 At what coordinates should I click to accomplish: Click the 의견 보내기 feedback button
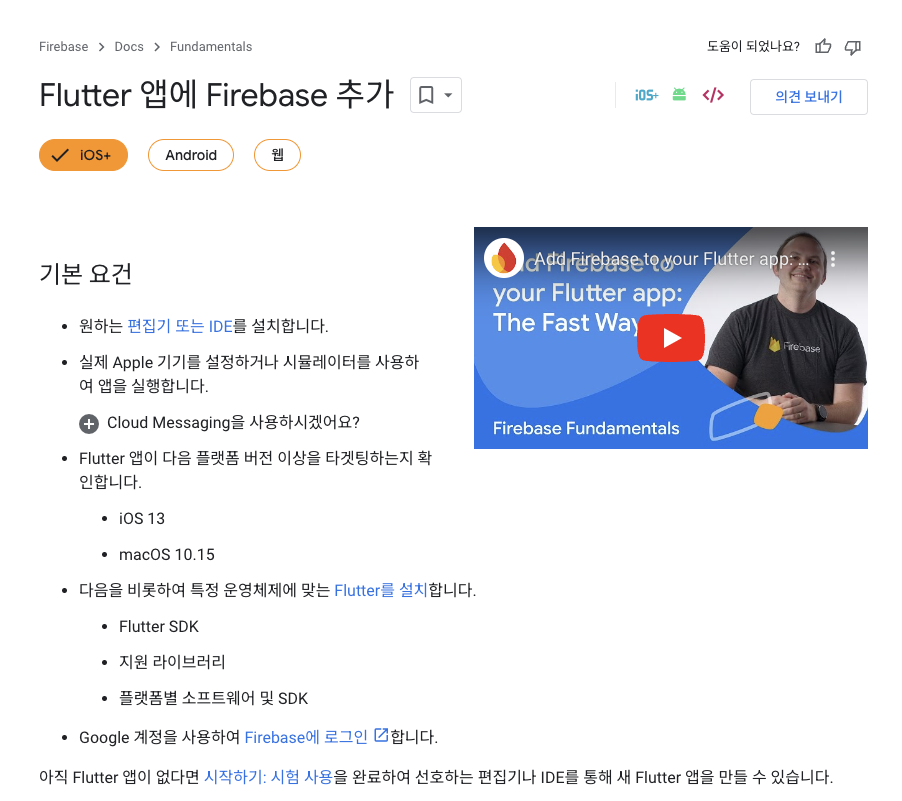coord(809,97)
